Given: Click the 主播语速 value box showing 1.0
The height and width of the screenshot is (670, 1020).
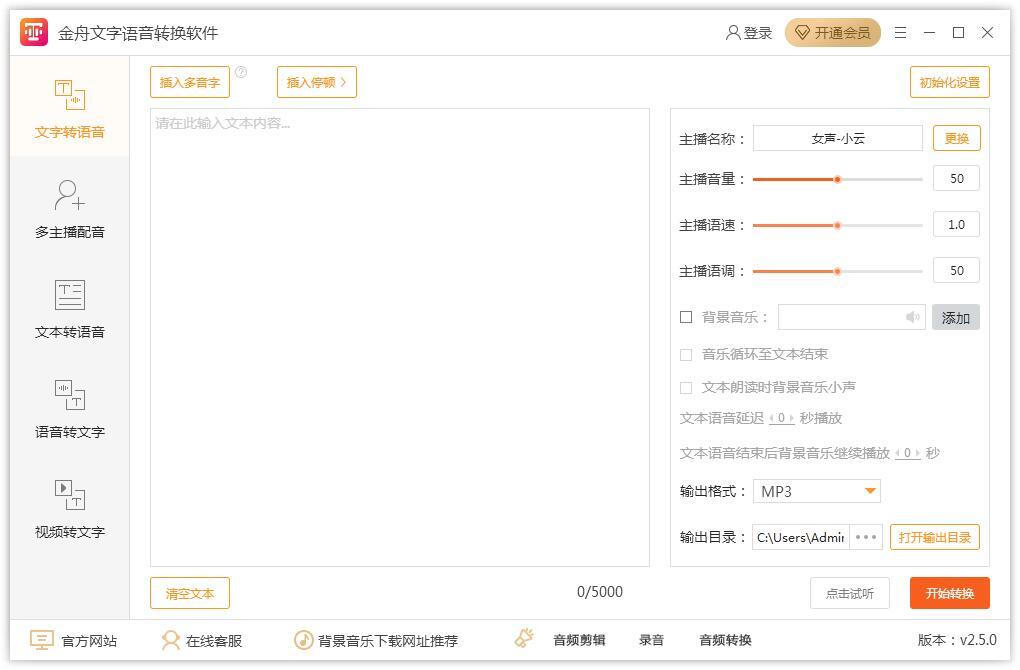Looking at the screenshot, I should pyautogui.click(x=956, y=224).
